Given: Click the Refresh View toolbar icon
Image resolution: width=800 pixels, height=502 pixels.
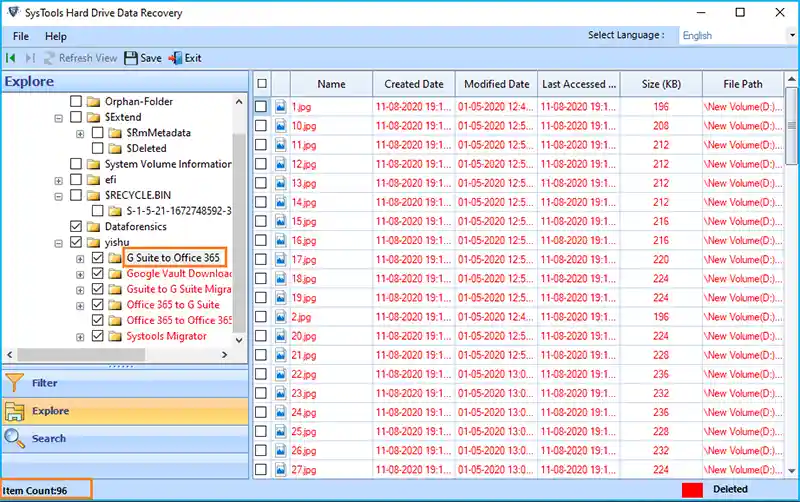Looking at the screenshot, I should (49, 58).
